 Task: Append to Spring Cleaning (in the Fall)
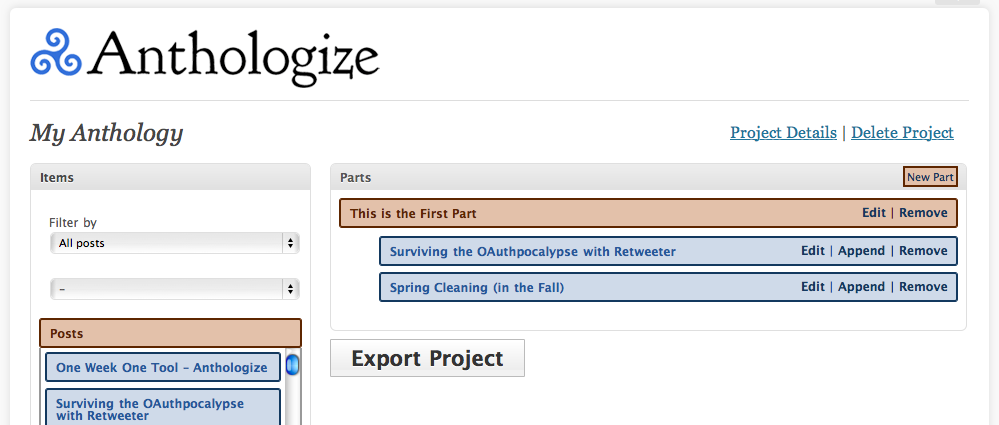tap(861, 287)
